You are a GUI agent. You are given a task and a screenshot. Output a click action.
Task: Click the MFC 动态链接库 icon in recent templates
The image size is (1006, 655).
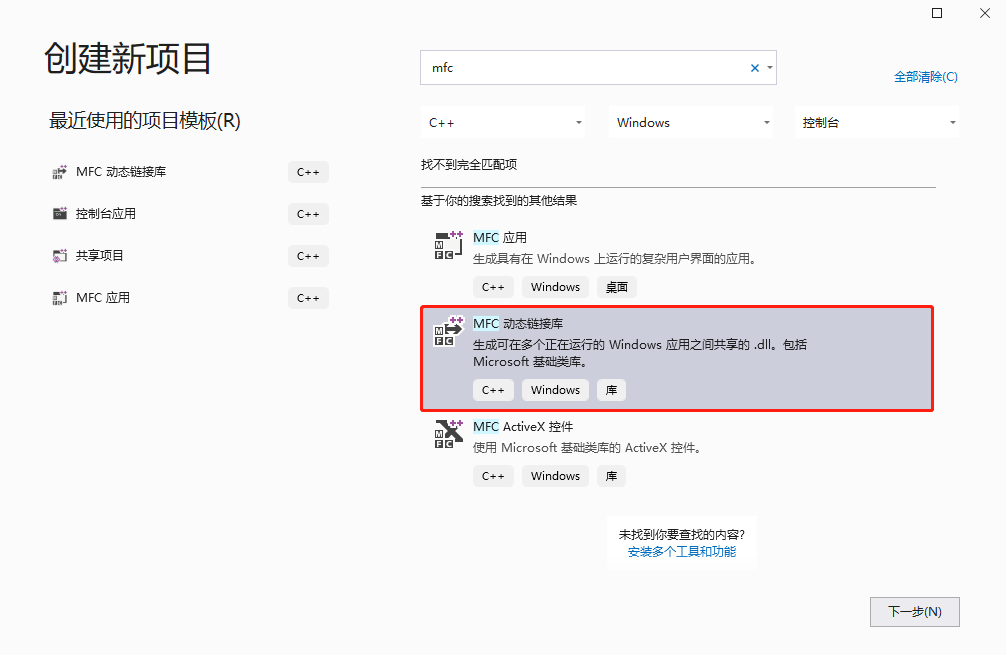point(60,172)
